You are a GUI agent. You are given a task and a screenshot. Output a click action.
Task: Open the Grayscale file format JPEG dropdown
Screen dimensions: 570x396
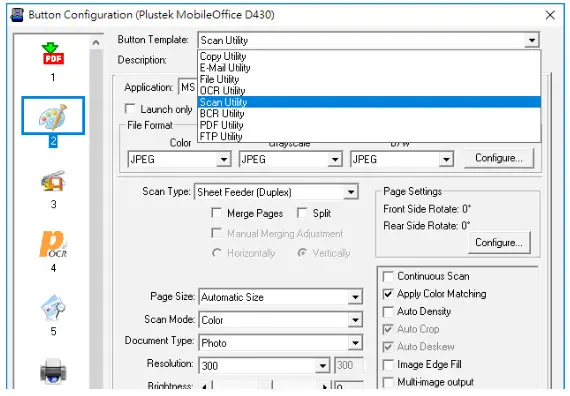pyautogui.click(x=334, y=160)
